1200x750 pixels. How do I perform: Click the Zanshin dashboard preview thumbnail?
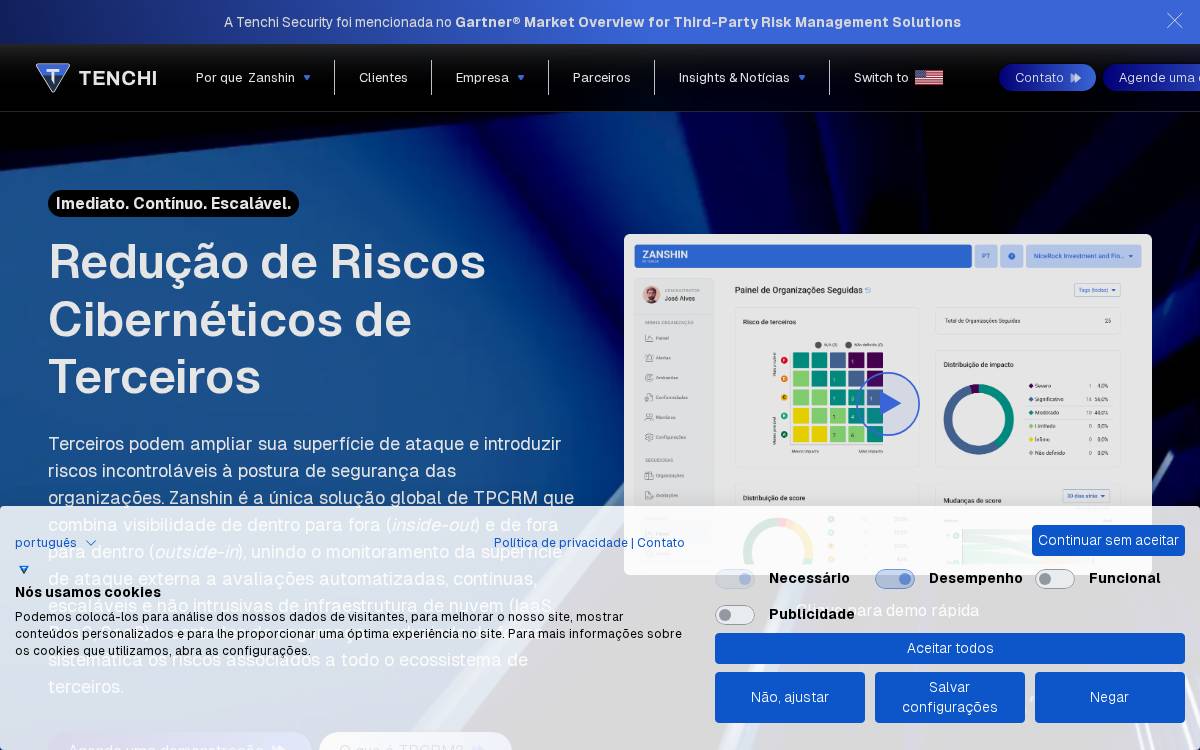tap(888, 404)
